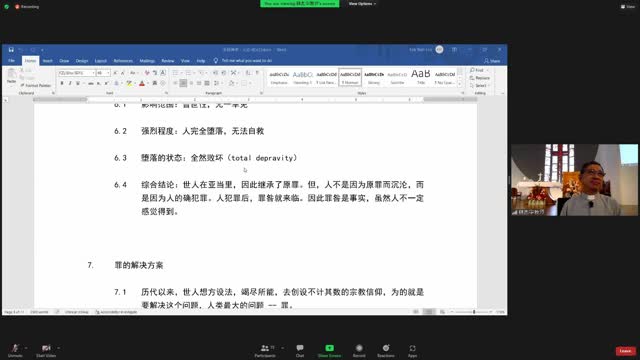This screenshot has height=360, width=640.
Task: Show paragraph marks with pilcrow icon
Action: pyautogui.click(x=257, y=73)
